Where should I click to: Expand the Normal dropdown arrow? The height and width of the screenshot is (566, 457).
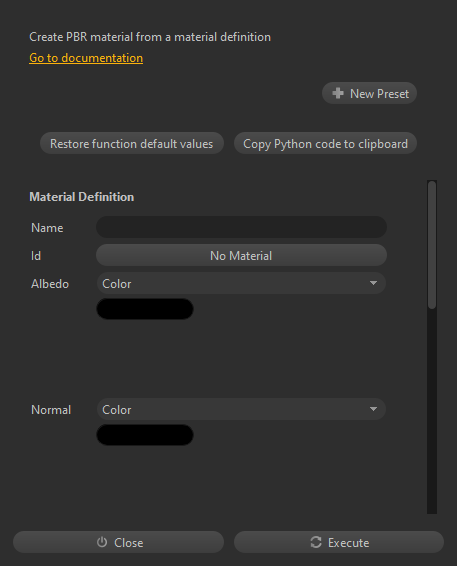374,409
